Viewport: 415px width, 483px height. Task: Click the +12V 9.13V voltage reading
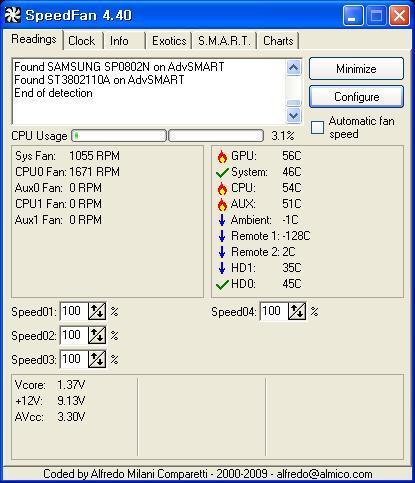click(x=50, y=401)
